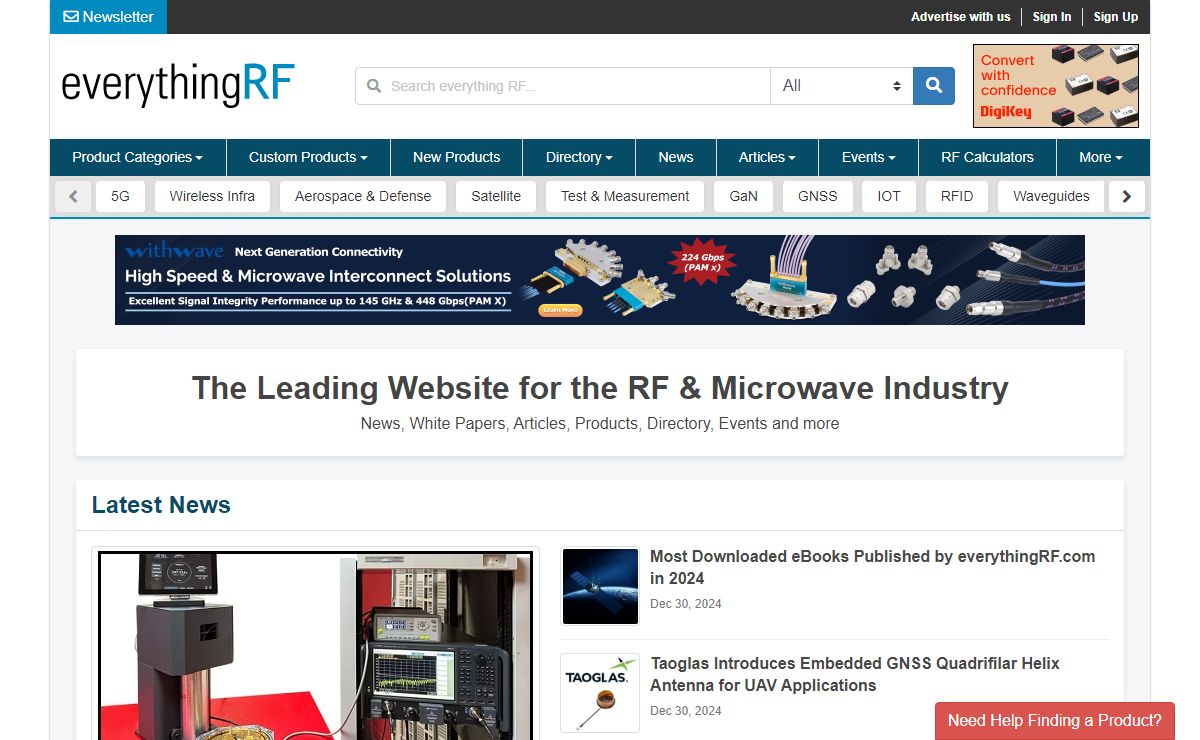Select the Aerospace & Defense category

(363, 196)
